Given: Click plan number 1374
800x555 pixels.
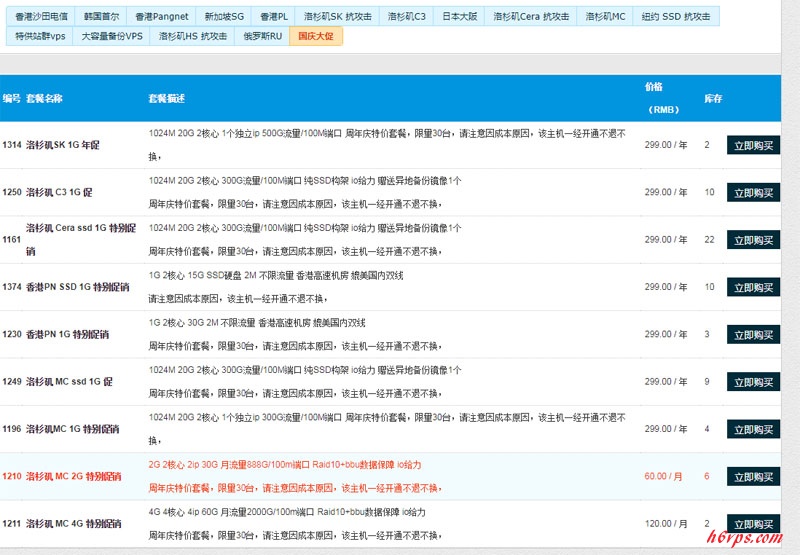Looking at the screenshot, I should pos(12,287).
